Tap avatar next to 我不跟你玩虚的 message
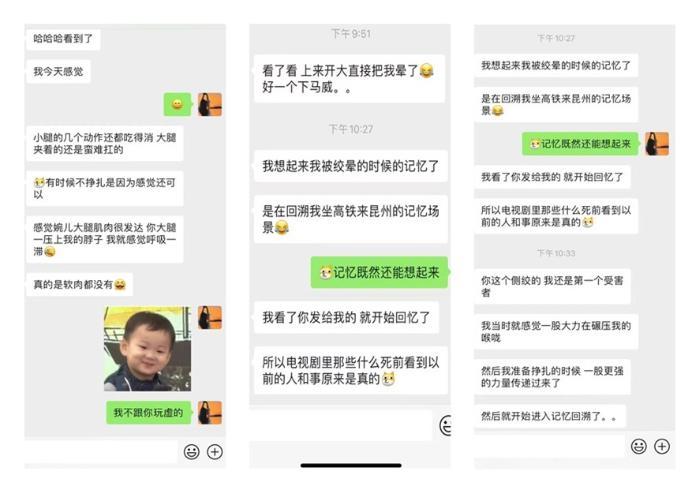The image size is (692, 486). [210, 412]
